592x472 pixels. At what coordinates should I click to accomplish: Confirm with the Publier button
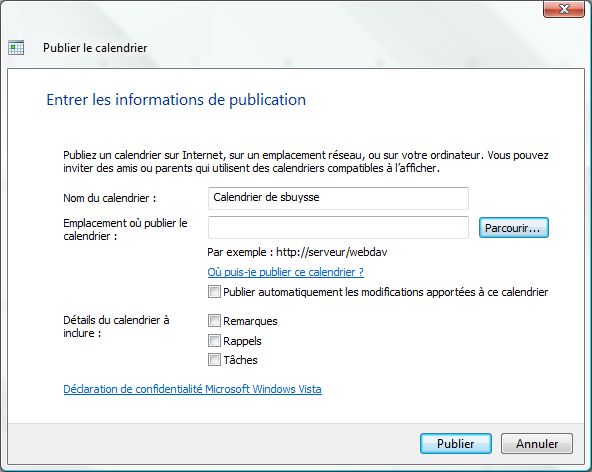[x=456, y=443]
